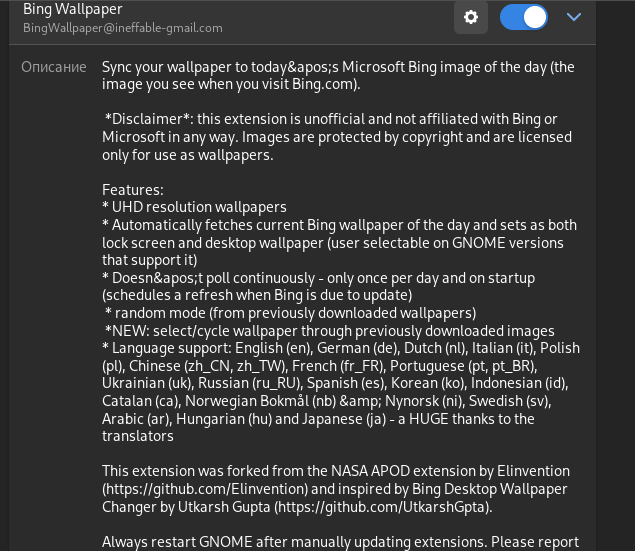
Task: Click the Features: heading text
Action: click(133, 190)
